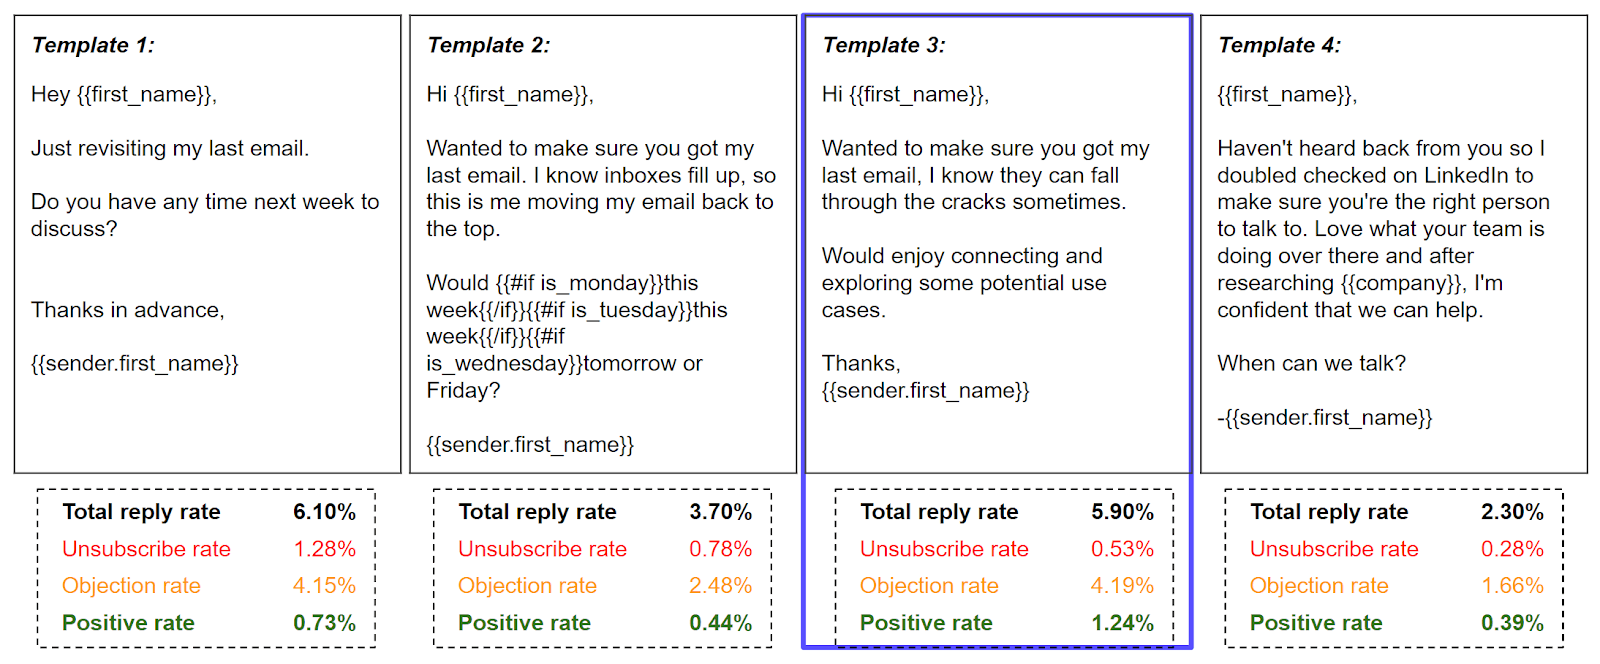Click Template 3's 1.24% positive rate value
The width and height of the screenshot is (1600, 664).
(1122, 623)
